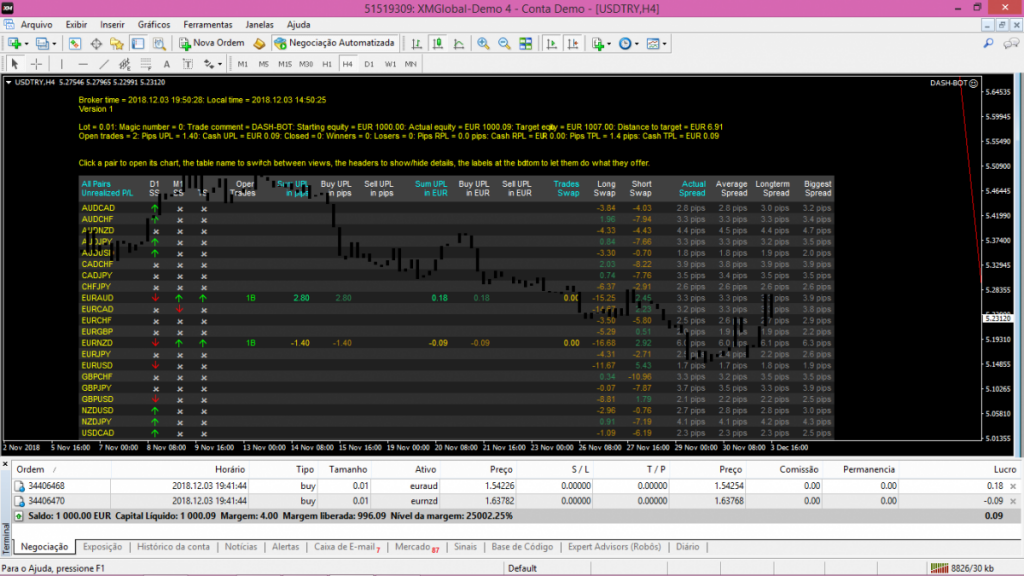1024x576 pixels.
Task: Toggle Negociação Automatizada auto trading
Action: [334, 43]
